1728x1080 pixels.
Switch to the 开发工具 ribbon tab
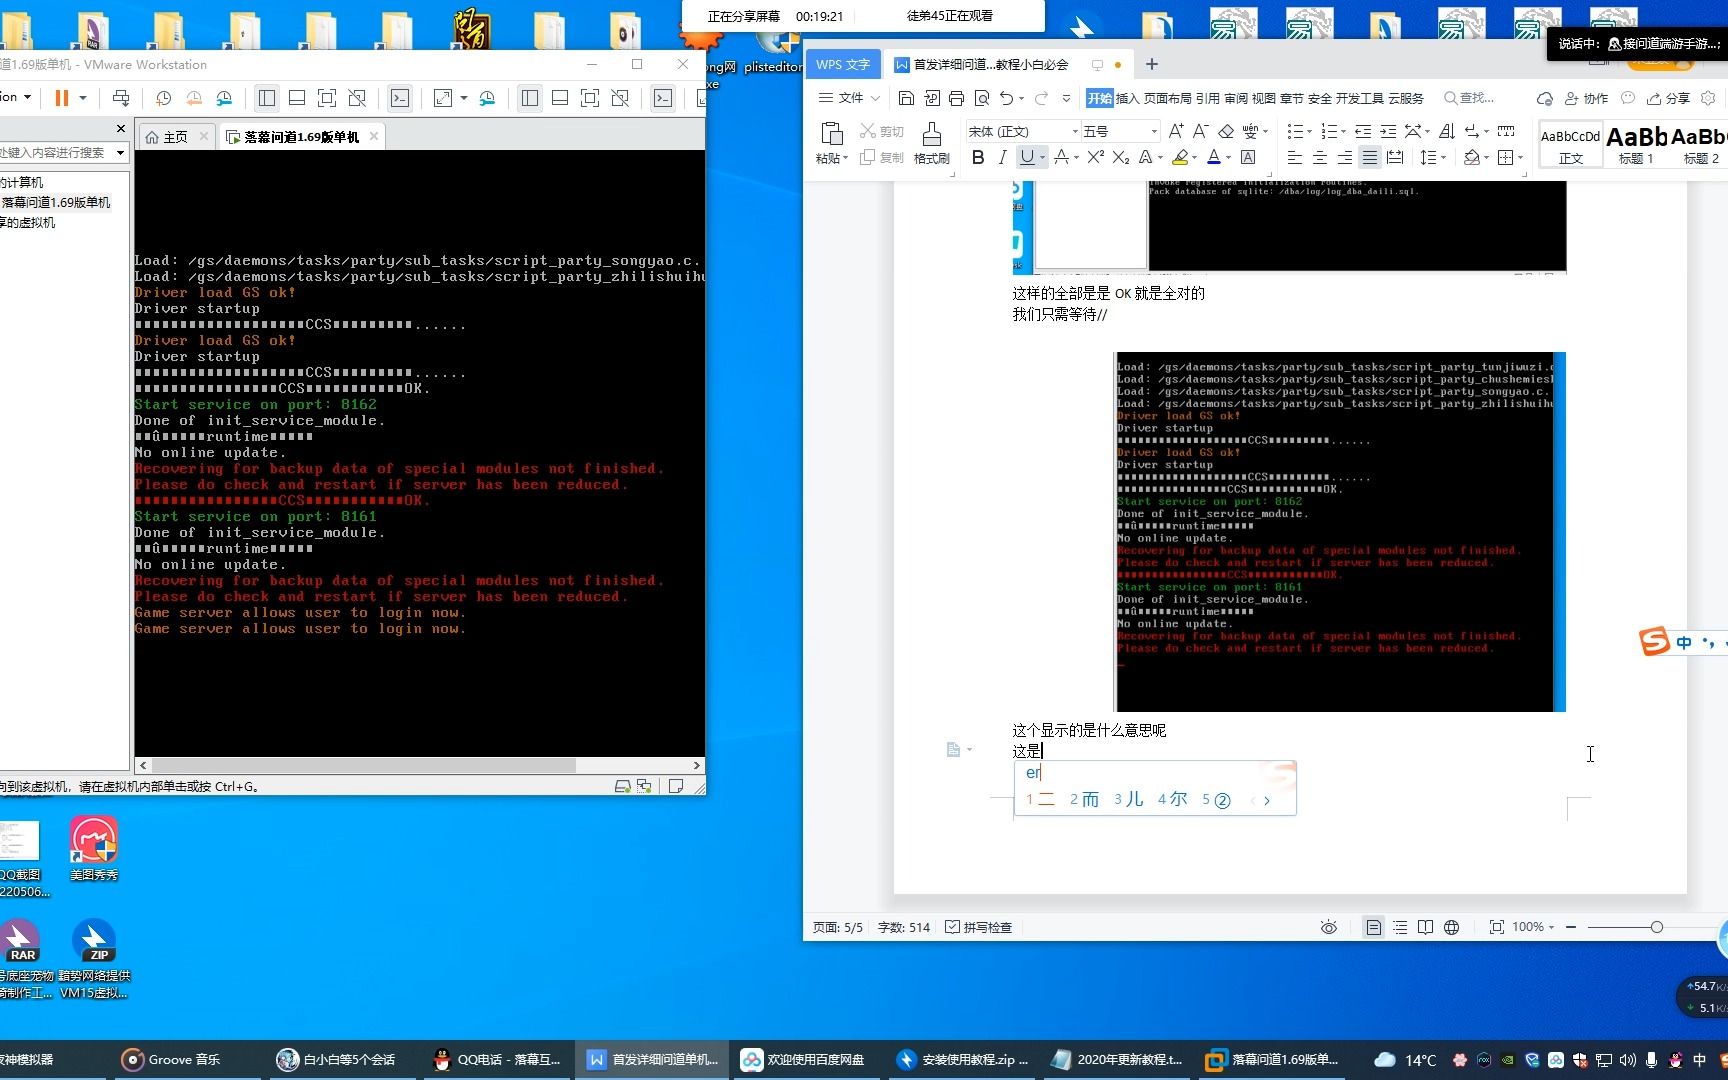[1360, 98]
